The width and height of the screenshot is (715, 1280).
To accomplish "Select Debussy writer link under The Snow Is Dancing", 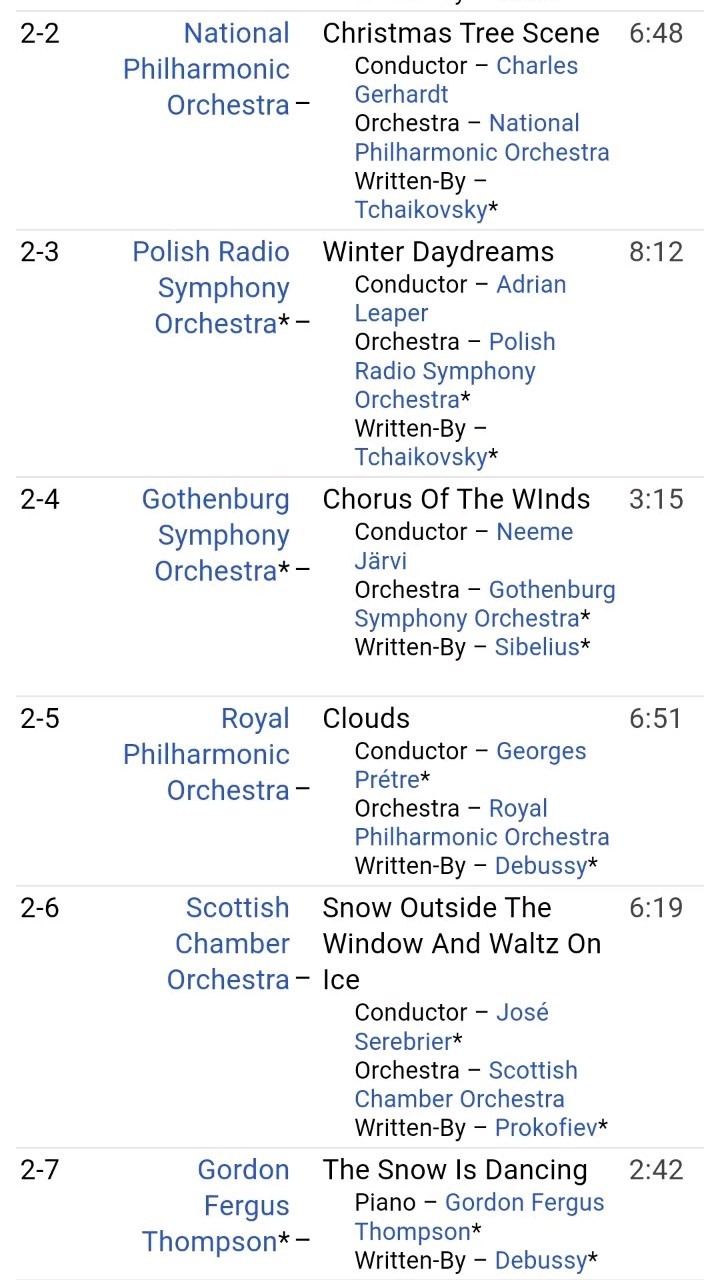I will pos(541,1260).
